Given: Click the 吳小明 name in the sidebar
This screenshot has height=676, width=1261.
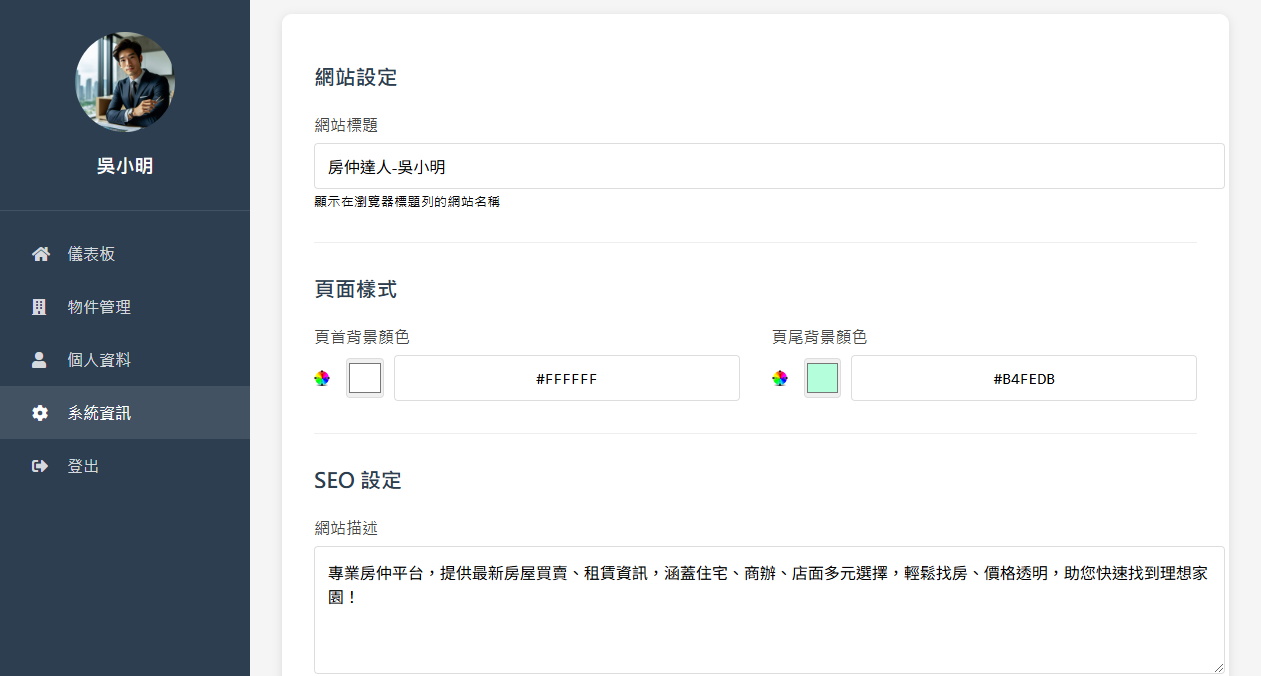Looking at the screenshot, I should [125, 166].
